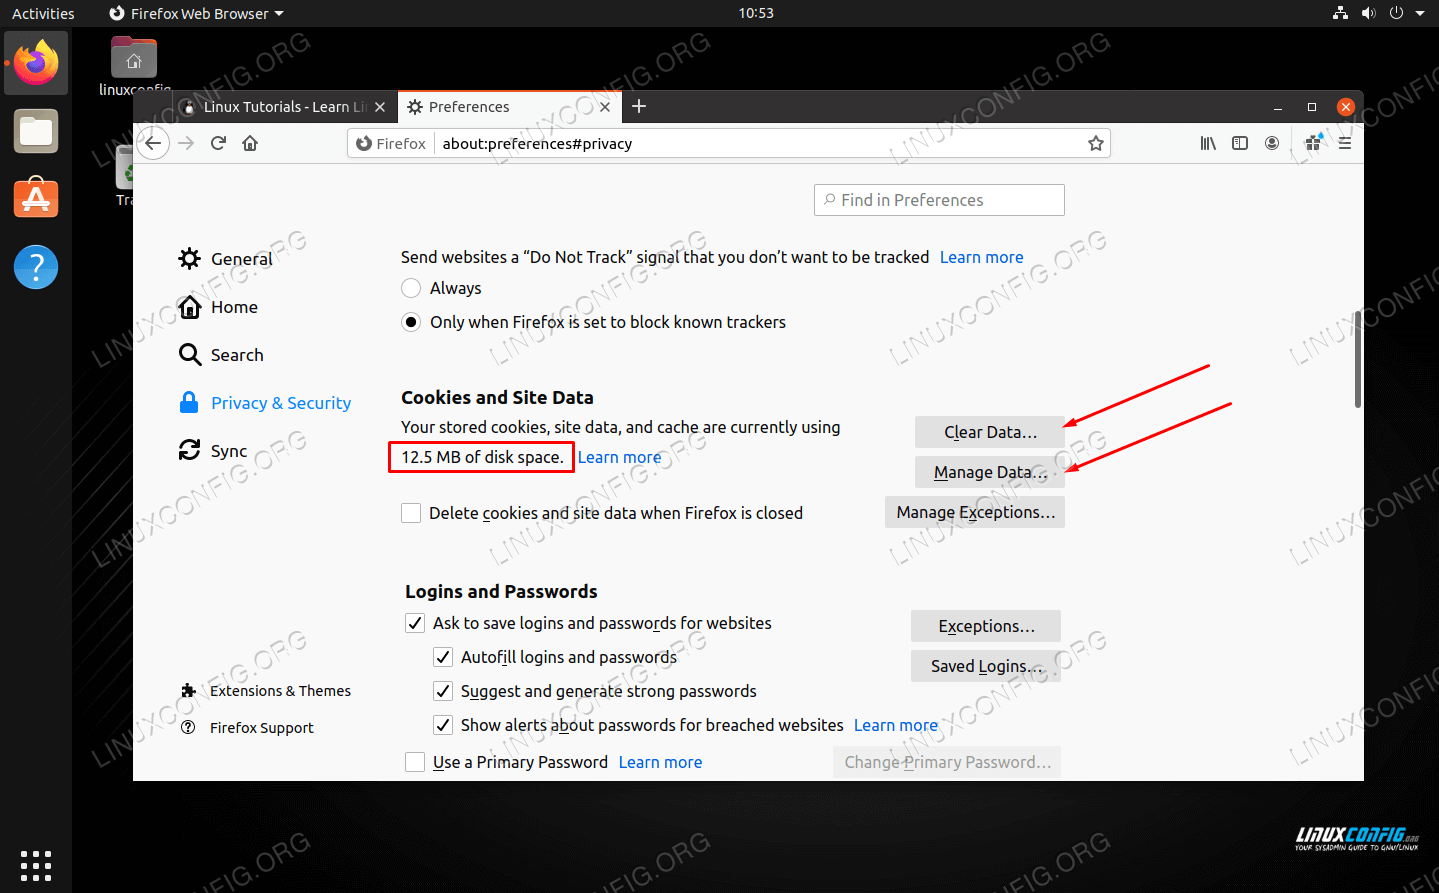Image resolution: width=1439 pixels, height=893 pixels.
Task: Open Home preferences category
Action: coord(218,307)
